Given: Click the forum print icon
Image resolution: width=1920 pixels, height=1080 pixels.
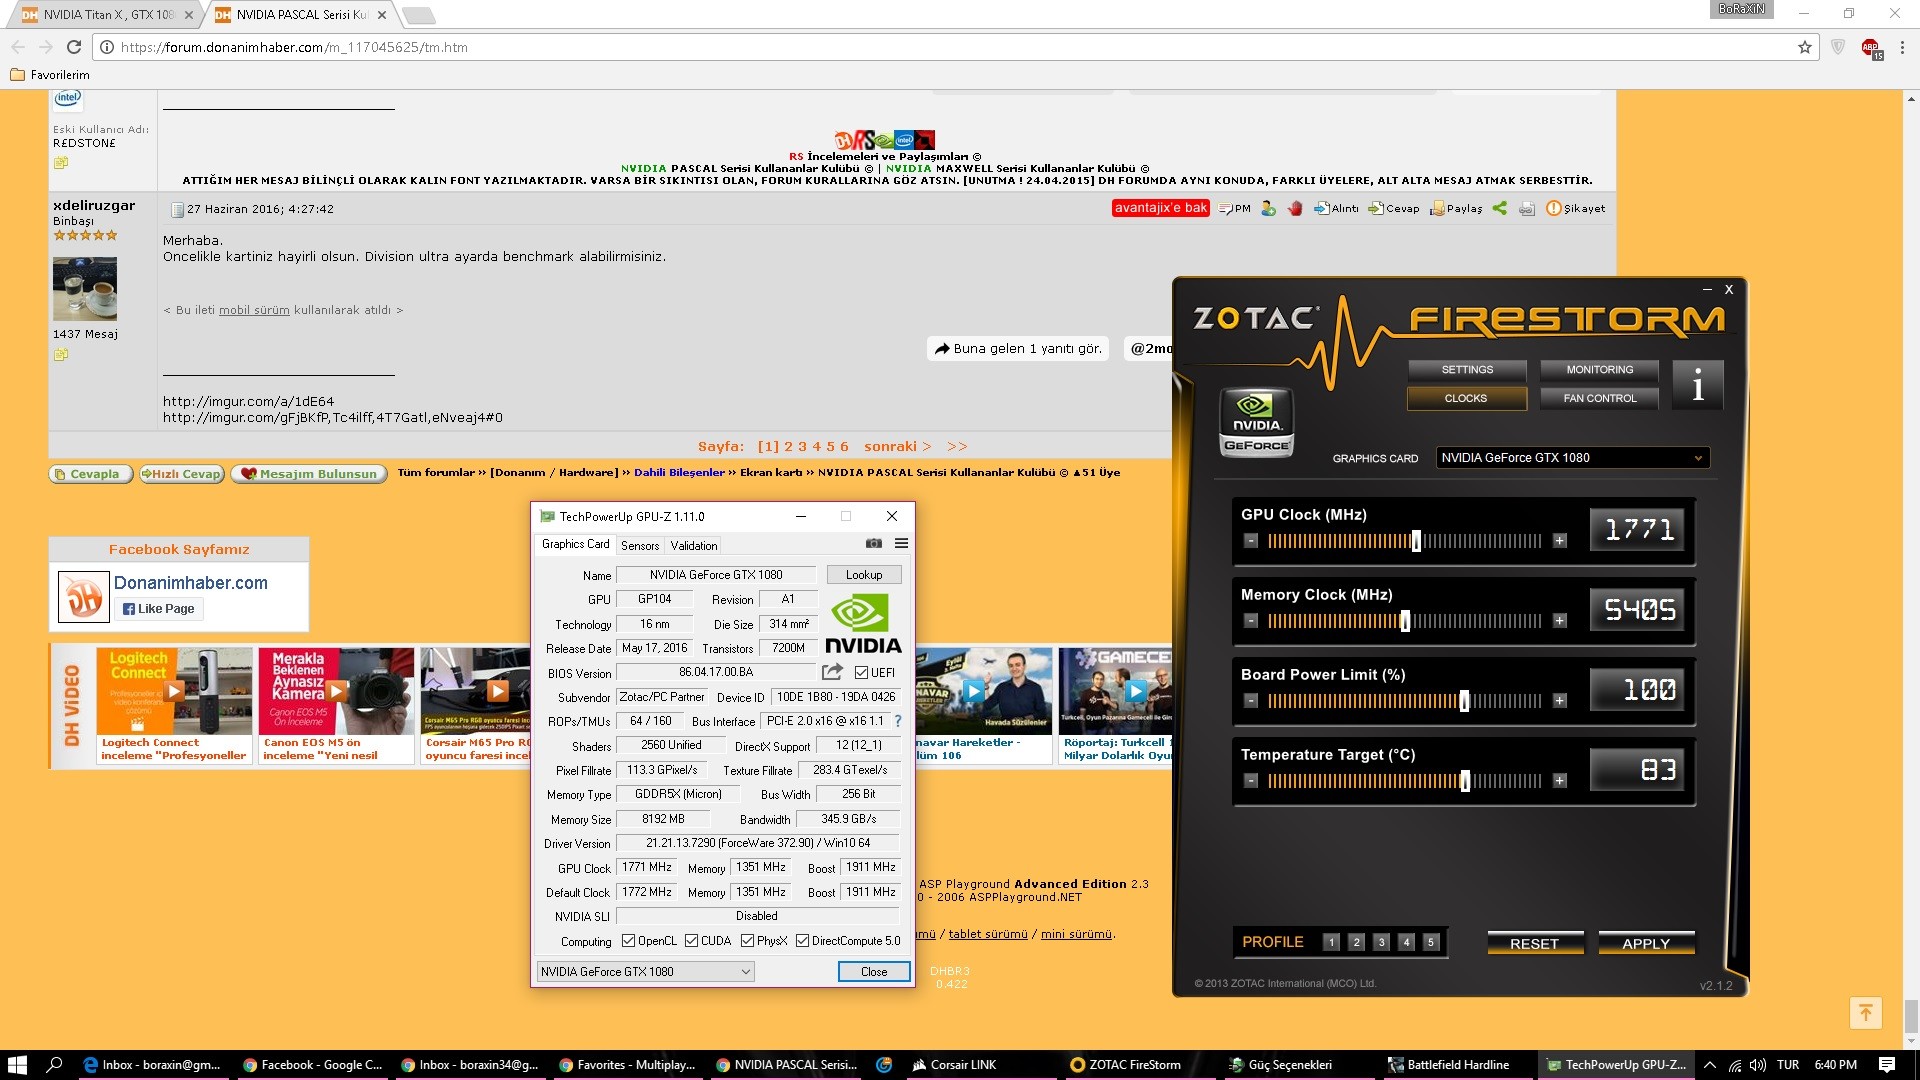Looking at the screenshot, I should [x=1526, y=209].
